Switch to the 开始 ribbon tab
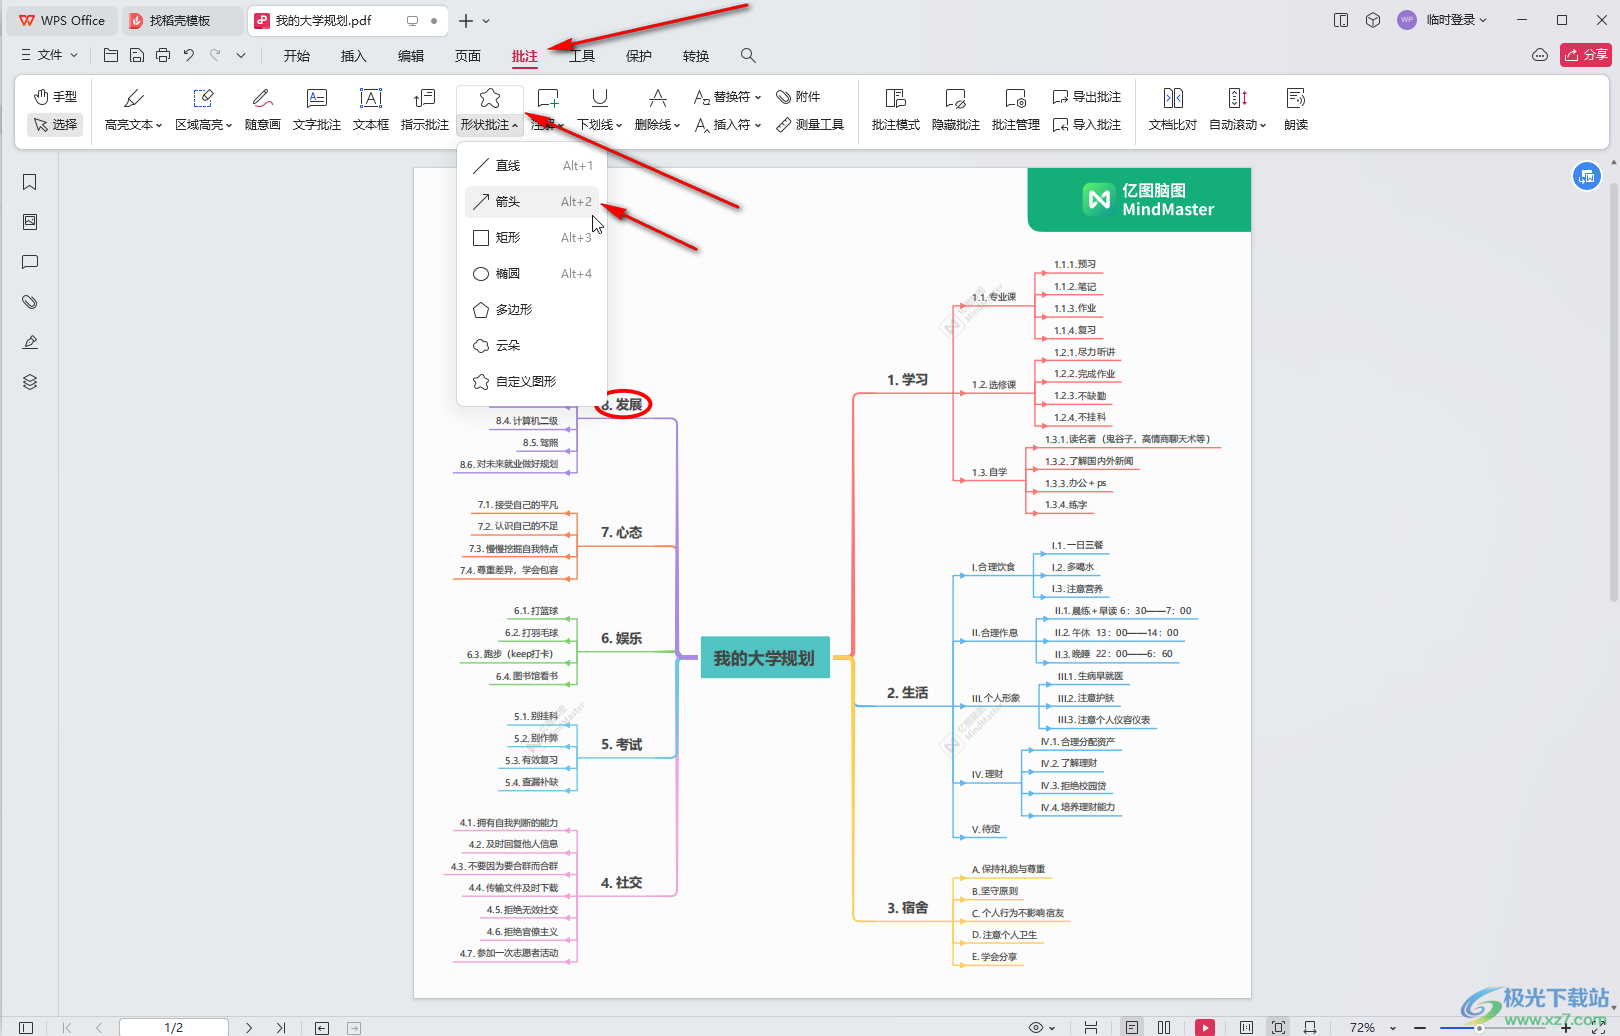Image resolution: width=1620 pixels, height=1036 pixels. point(297,56)
